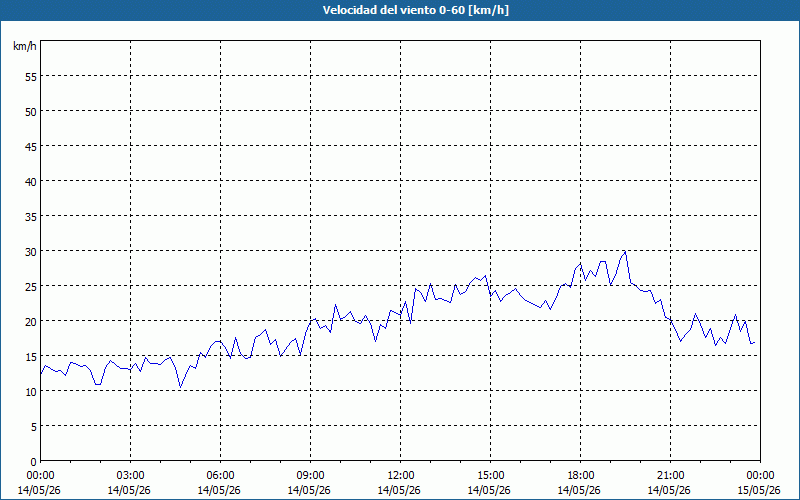This screenshot has width=800, height=500.
Task: Click the y-axis value 50
Action: (x=31, y=111)
